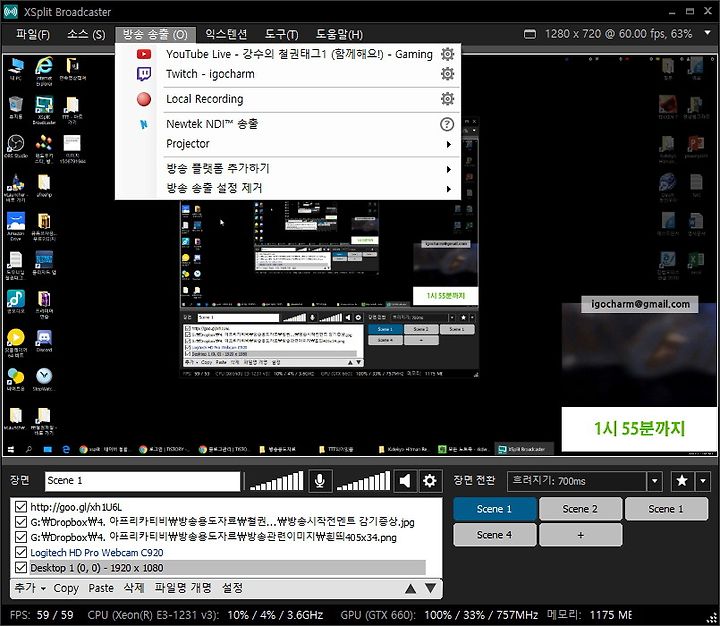The height and width of the screenshot is (626, 720).
Task: Open the resolution dropdown arrow at top right
Action: (x=707, y=33)
